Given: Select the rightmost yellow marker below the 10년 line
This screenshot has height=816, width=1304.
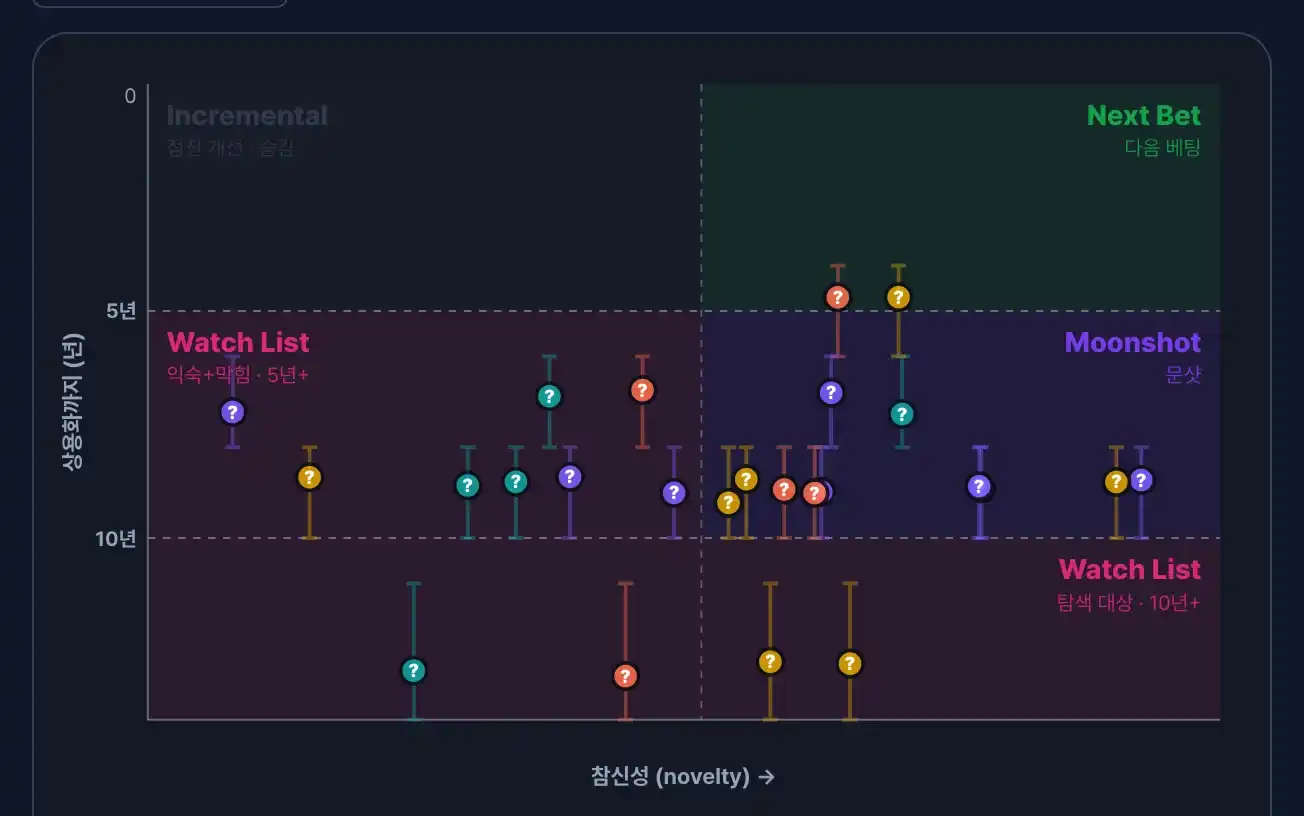Looking at the screenshot, I should (x=849, y=663).
